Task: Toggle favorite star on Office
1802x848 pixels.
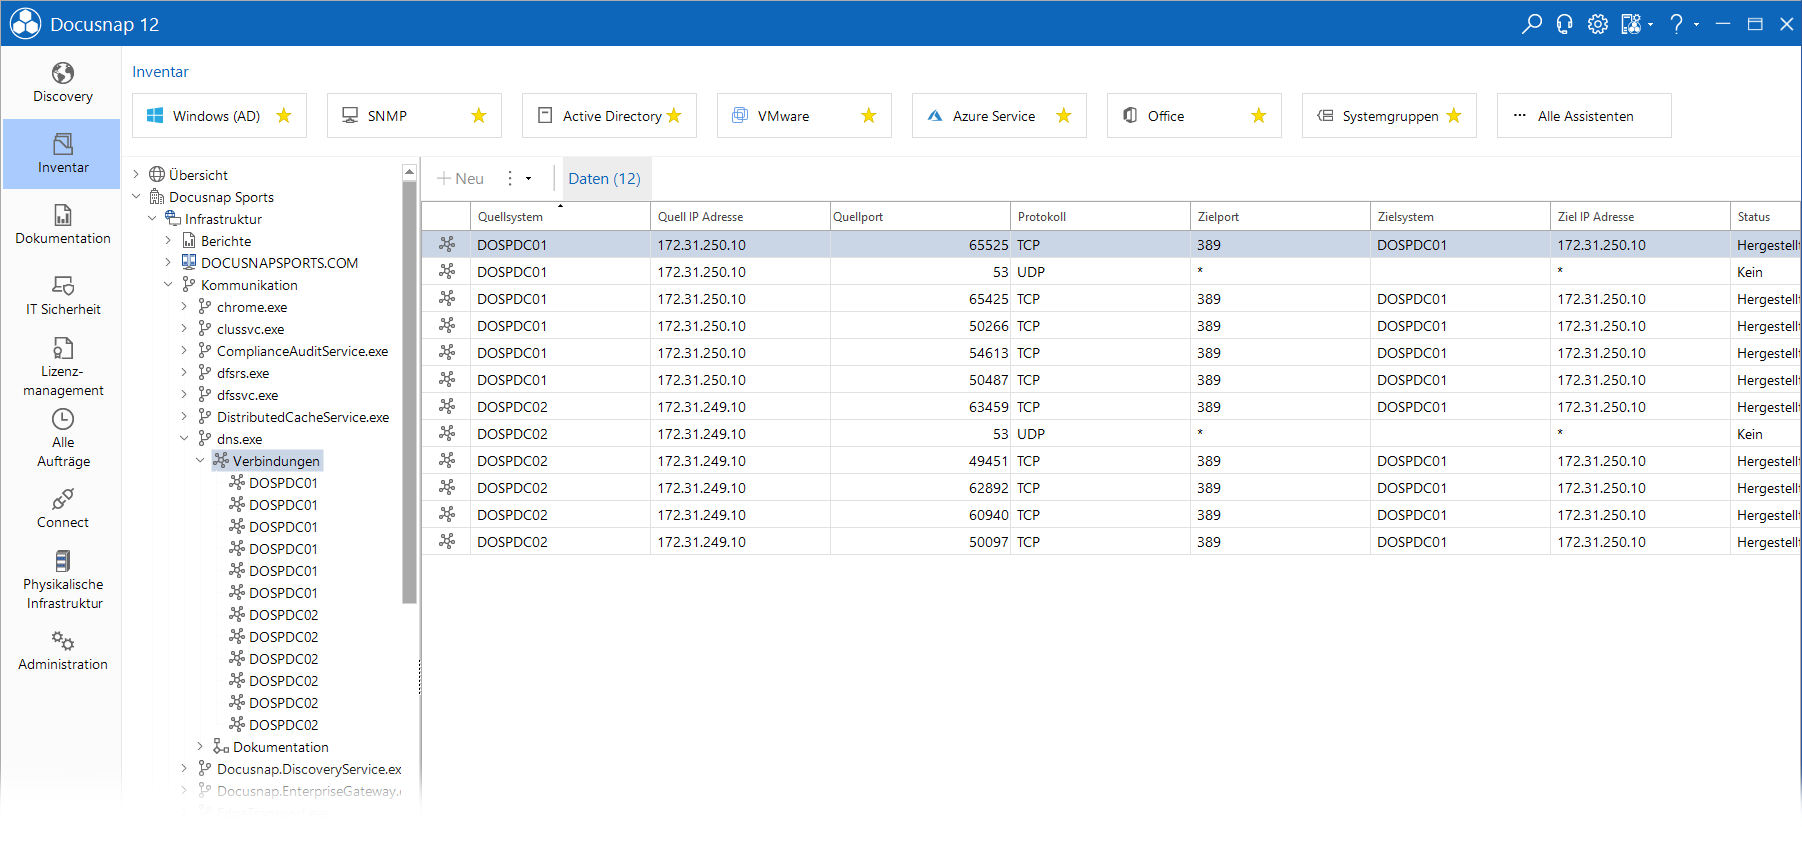Action: 1259,116
